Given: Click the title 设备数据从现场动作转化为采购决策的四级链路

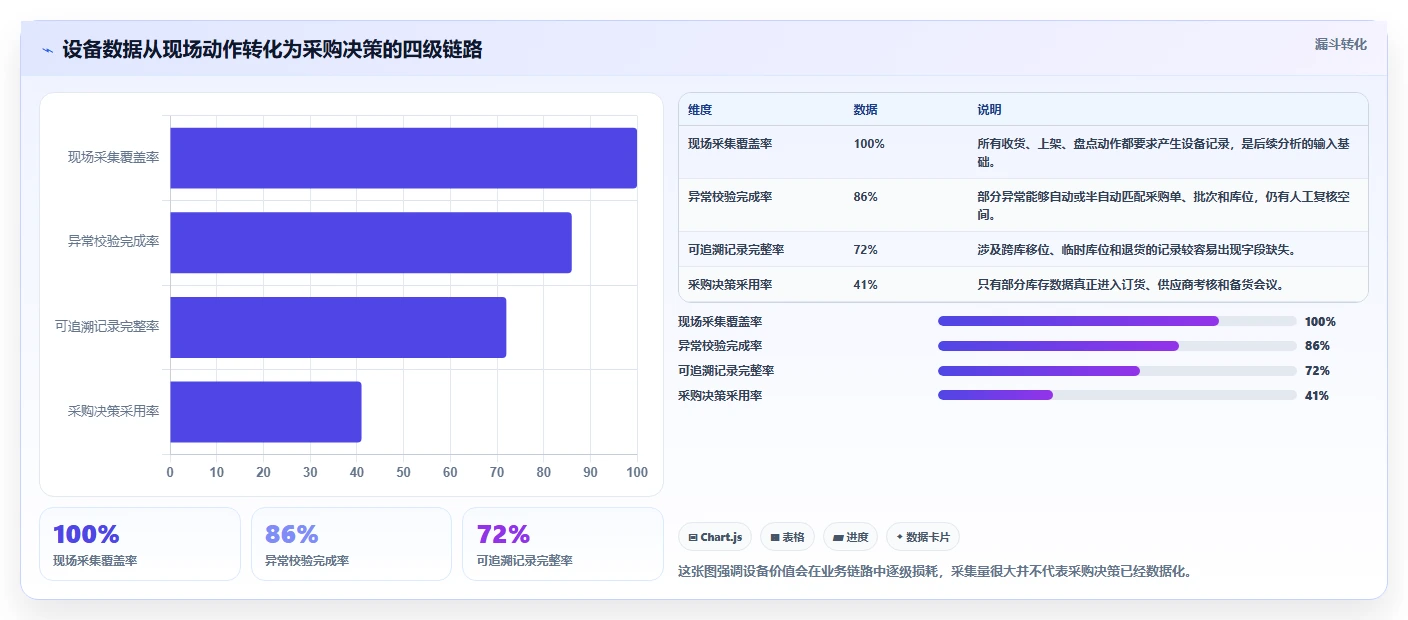Looking at the screenshot, I should point(272,50).
